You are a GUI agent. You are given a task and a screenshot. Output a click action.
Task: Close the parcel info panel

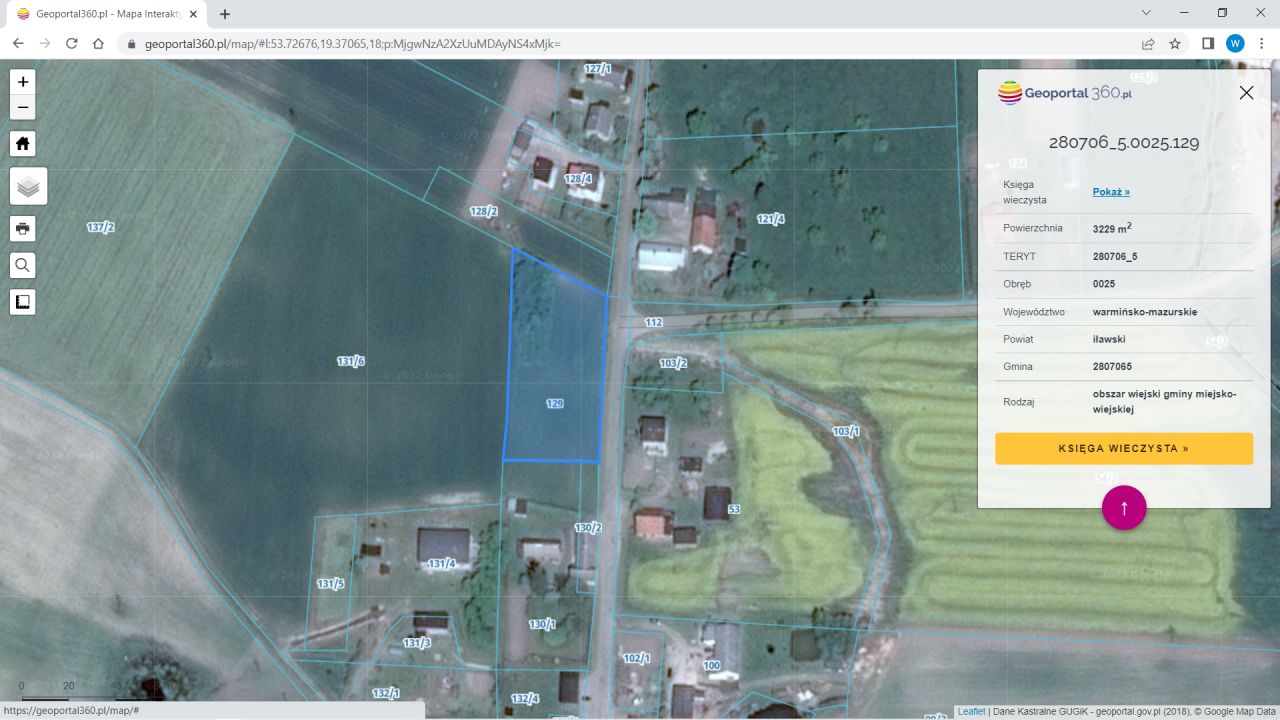1246,93
